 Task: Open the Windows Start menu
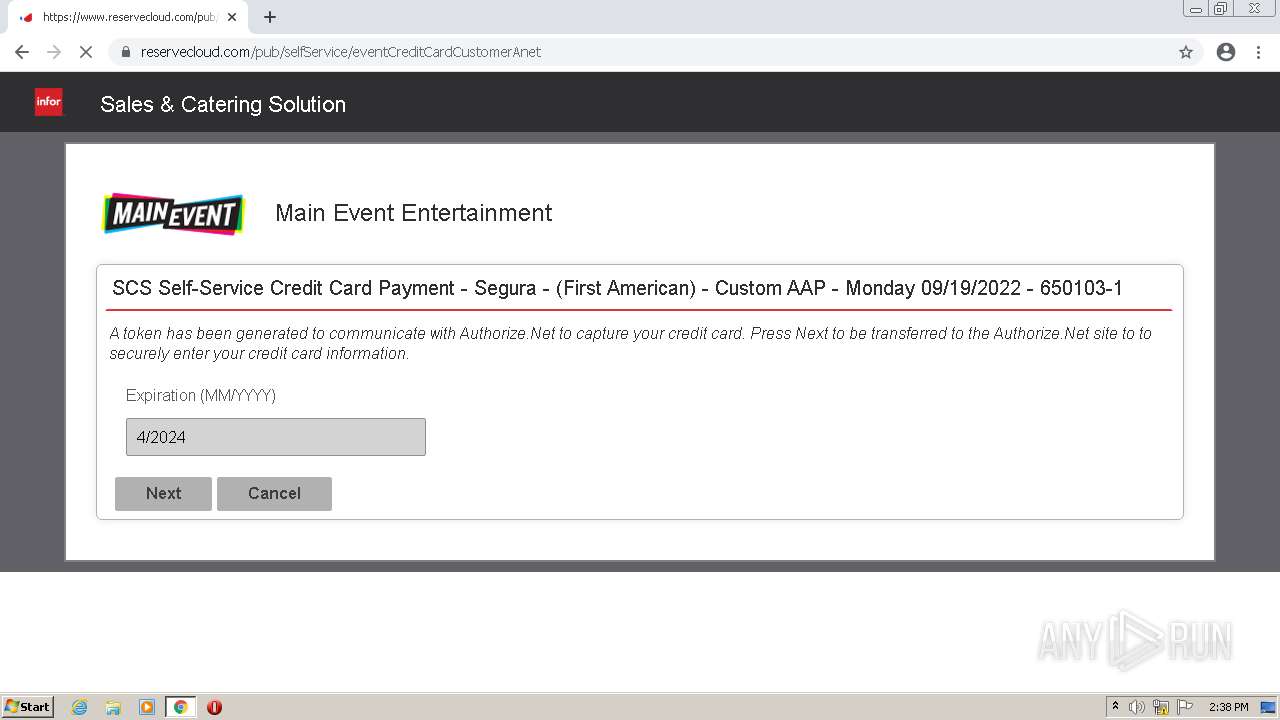[28, 707]
